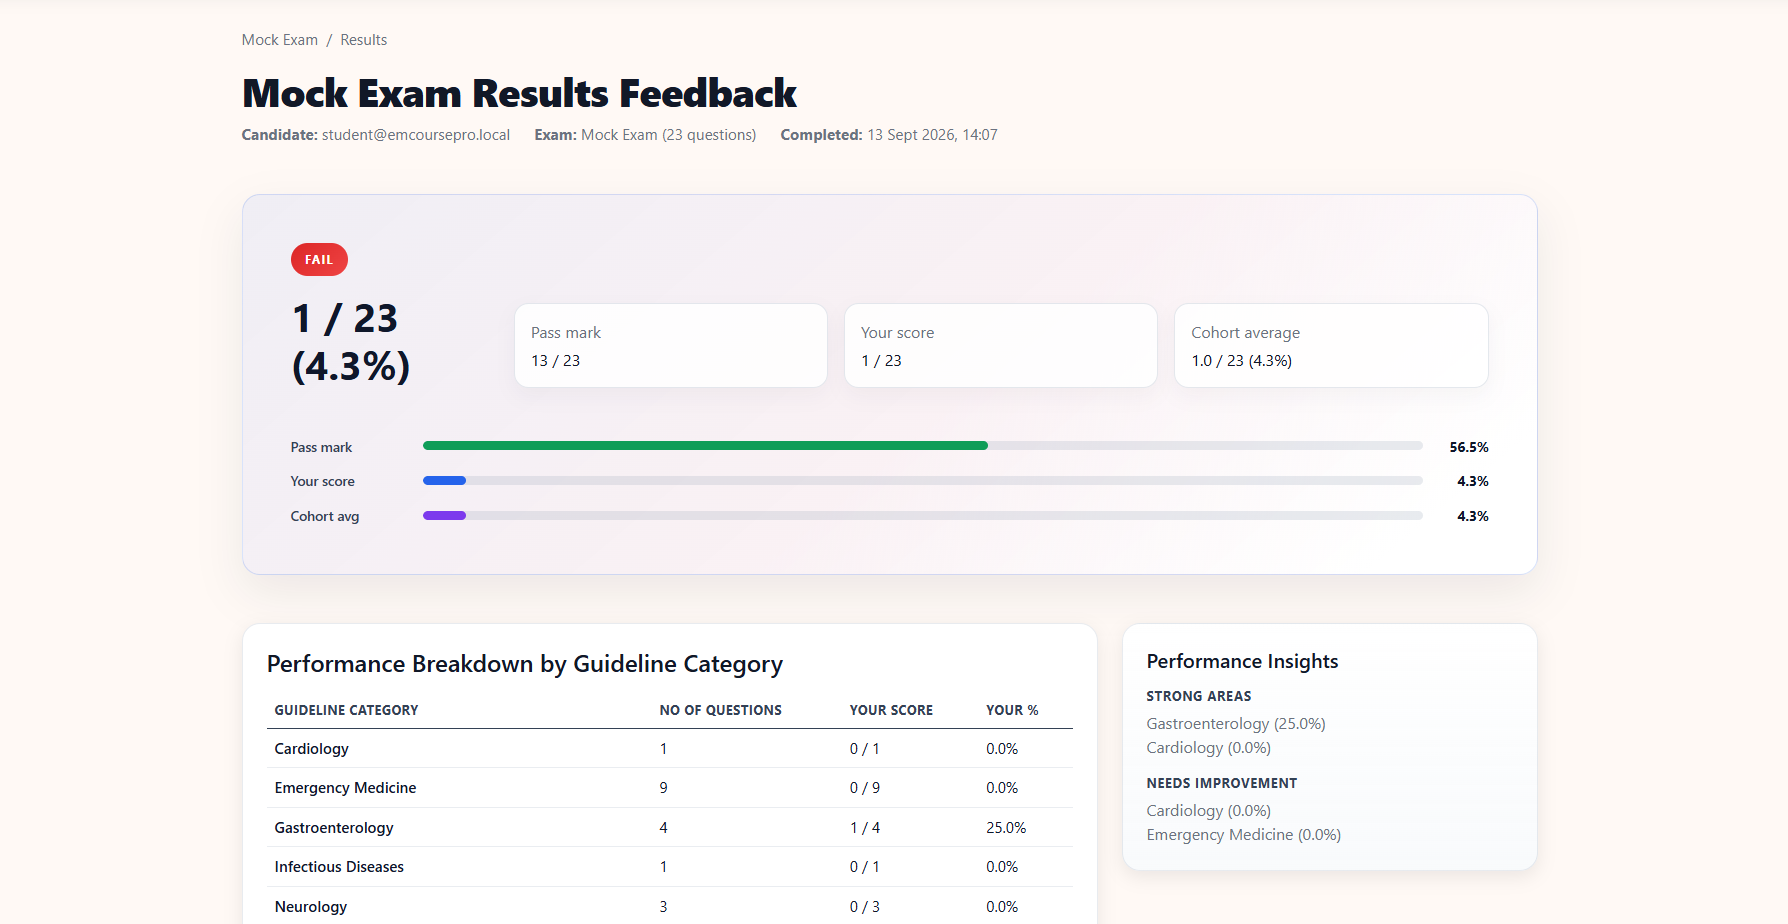Click the blue Your score progress bar
This screenshot has height=924, width=1788.
(x=444, y=481)
